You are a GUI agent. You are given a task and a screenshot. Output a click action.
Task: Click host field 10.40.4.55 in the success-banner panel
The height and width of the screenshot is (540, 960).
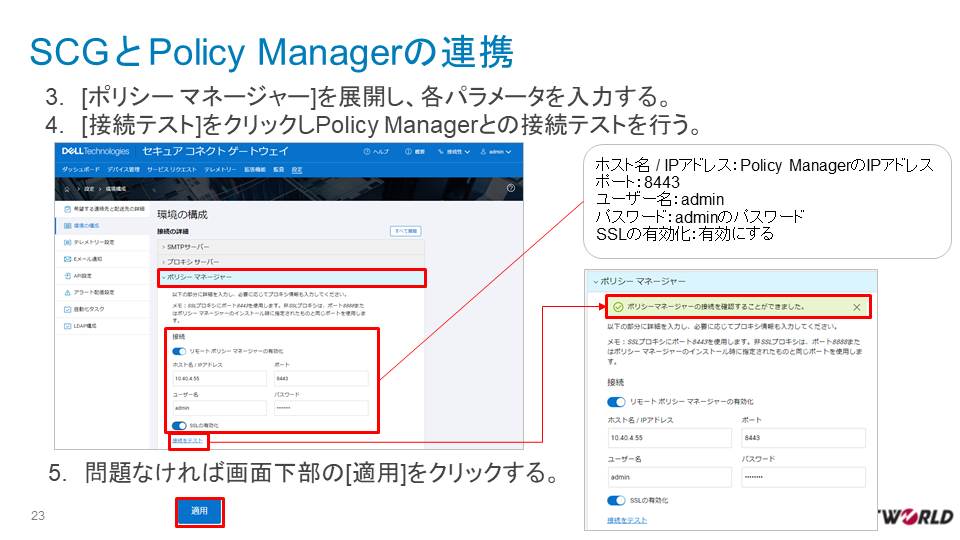point(670,438)
